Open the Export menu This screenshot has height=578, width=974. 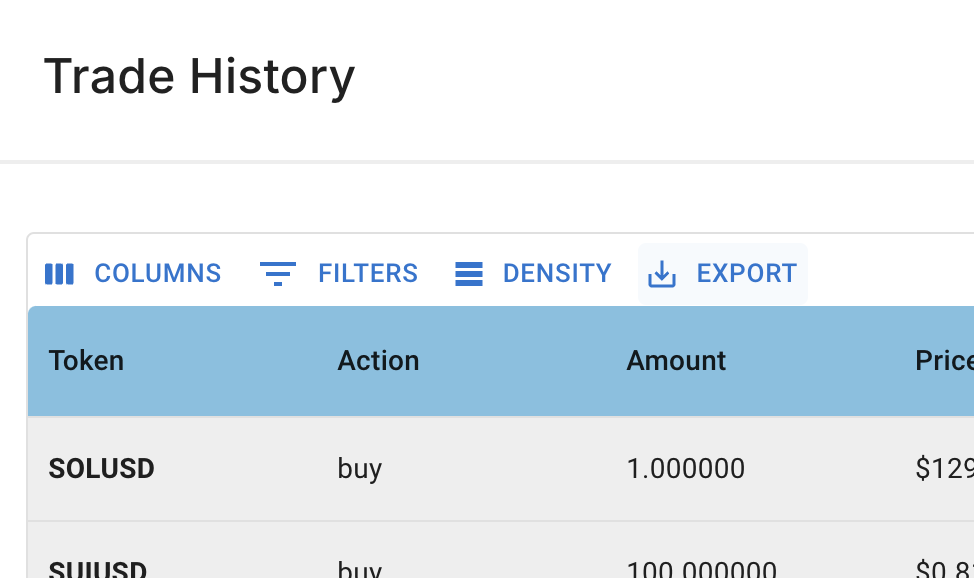pos(722,273)
